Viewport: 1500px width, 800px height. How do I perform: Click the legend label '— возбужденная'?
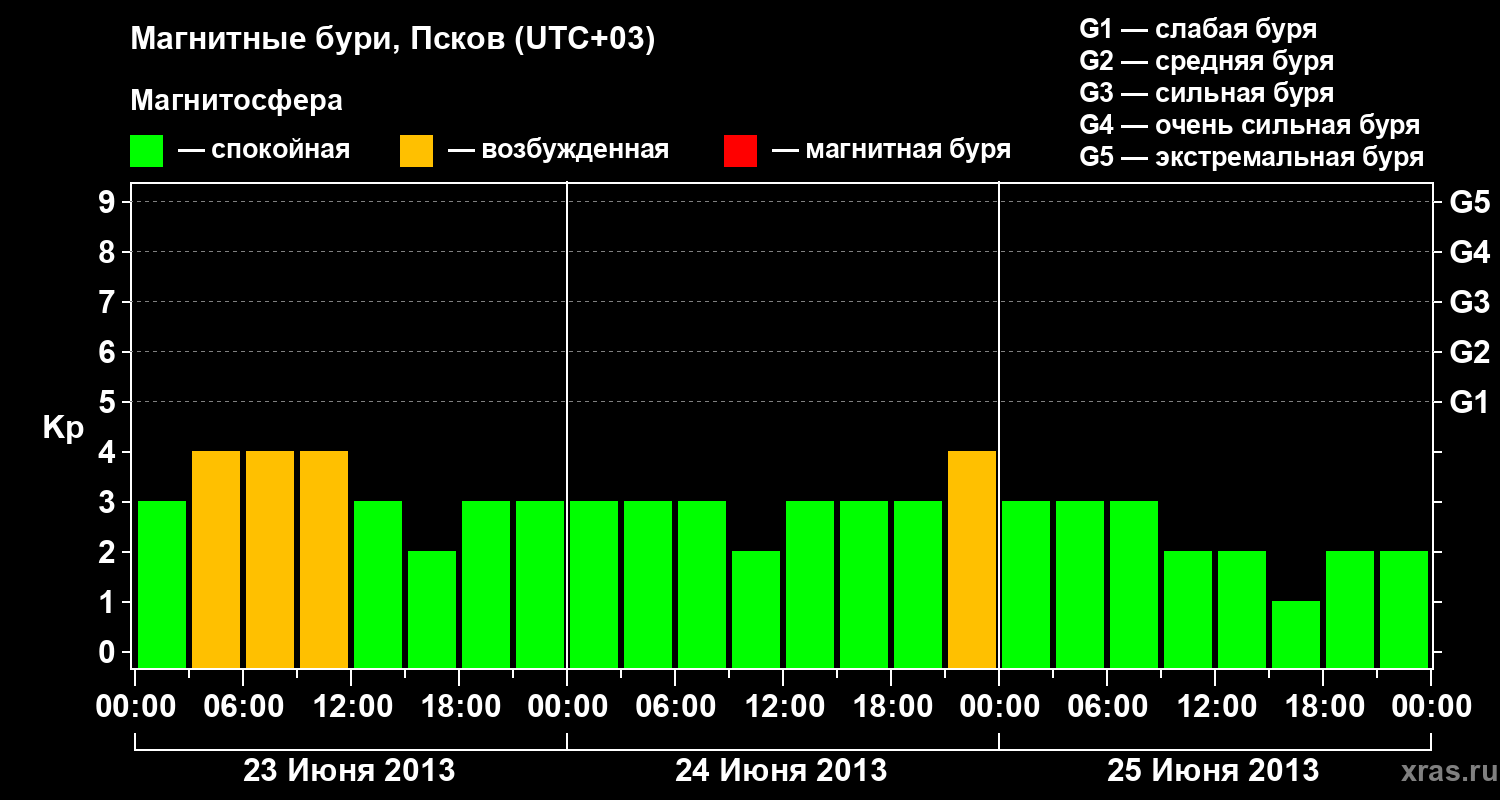click(558, 150)
